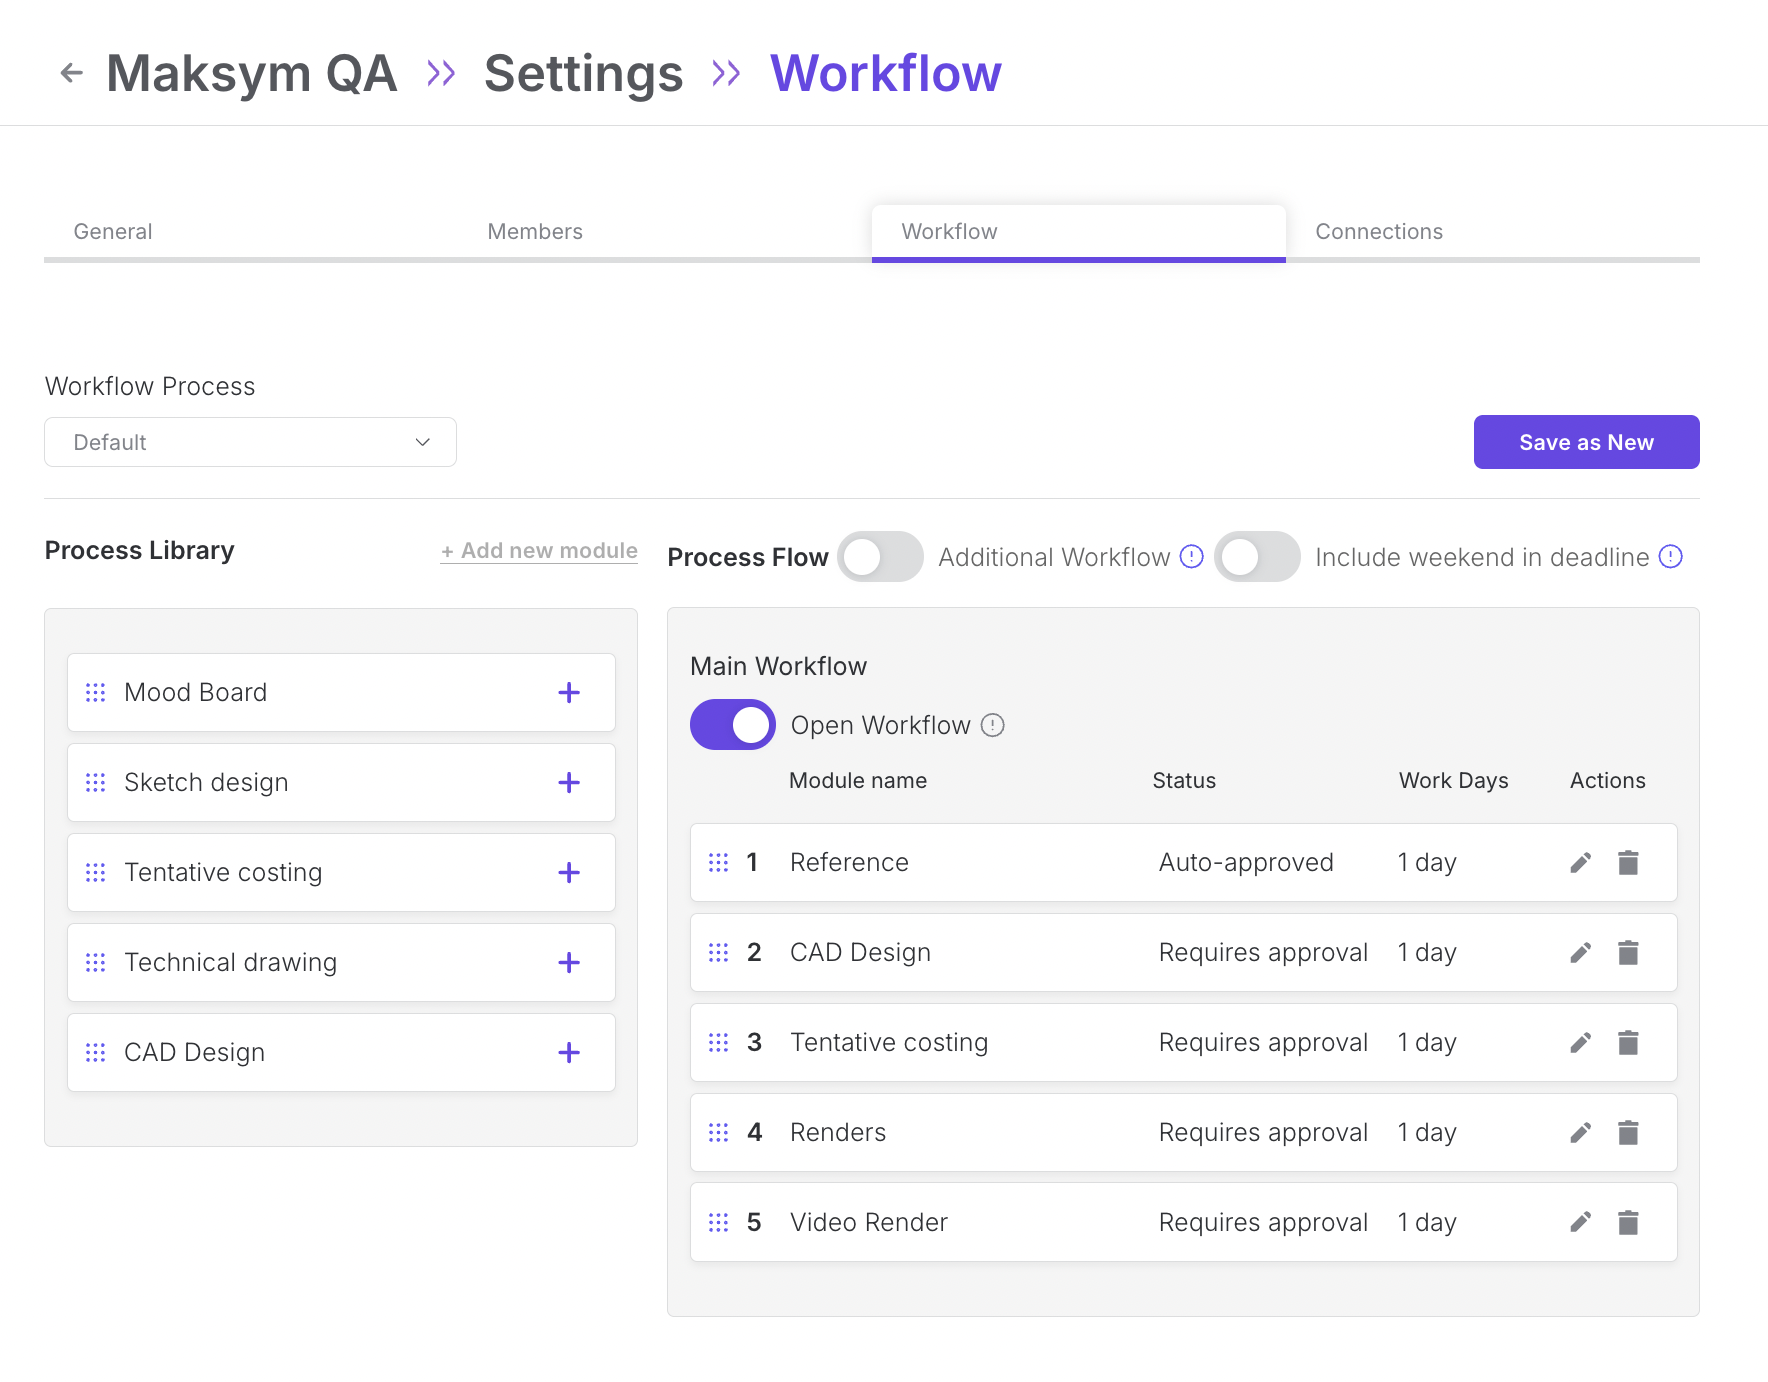Click Settings in the breadcrumb
Image resolution: width=1768 pixels, height=1382 pixels.
[x=583, y=74]
